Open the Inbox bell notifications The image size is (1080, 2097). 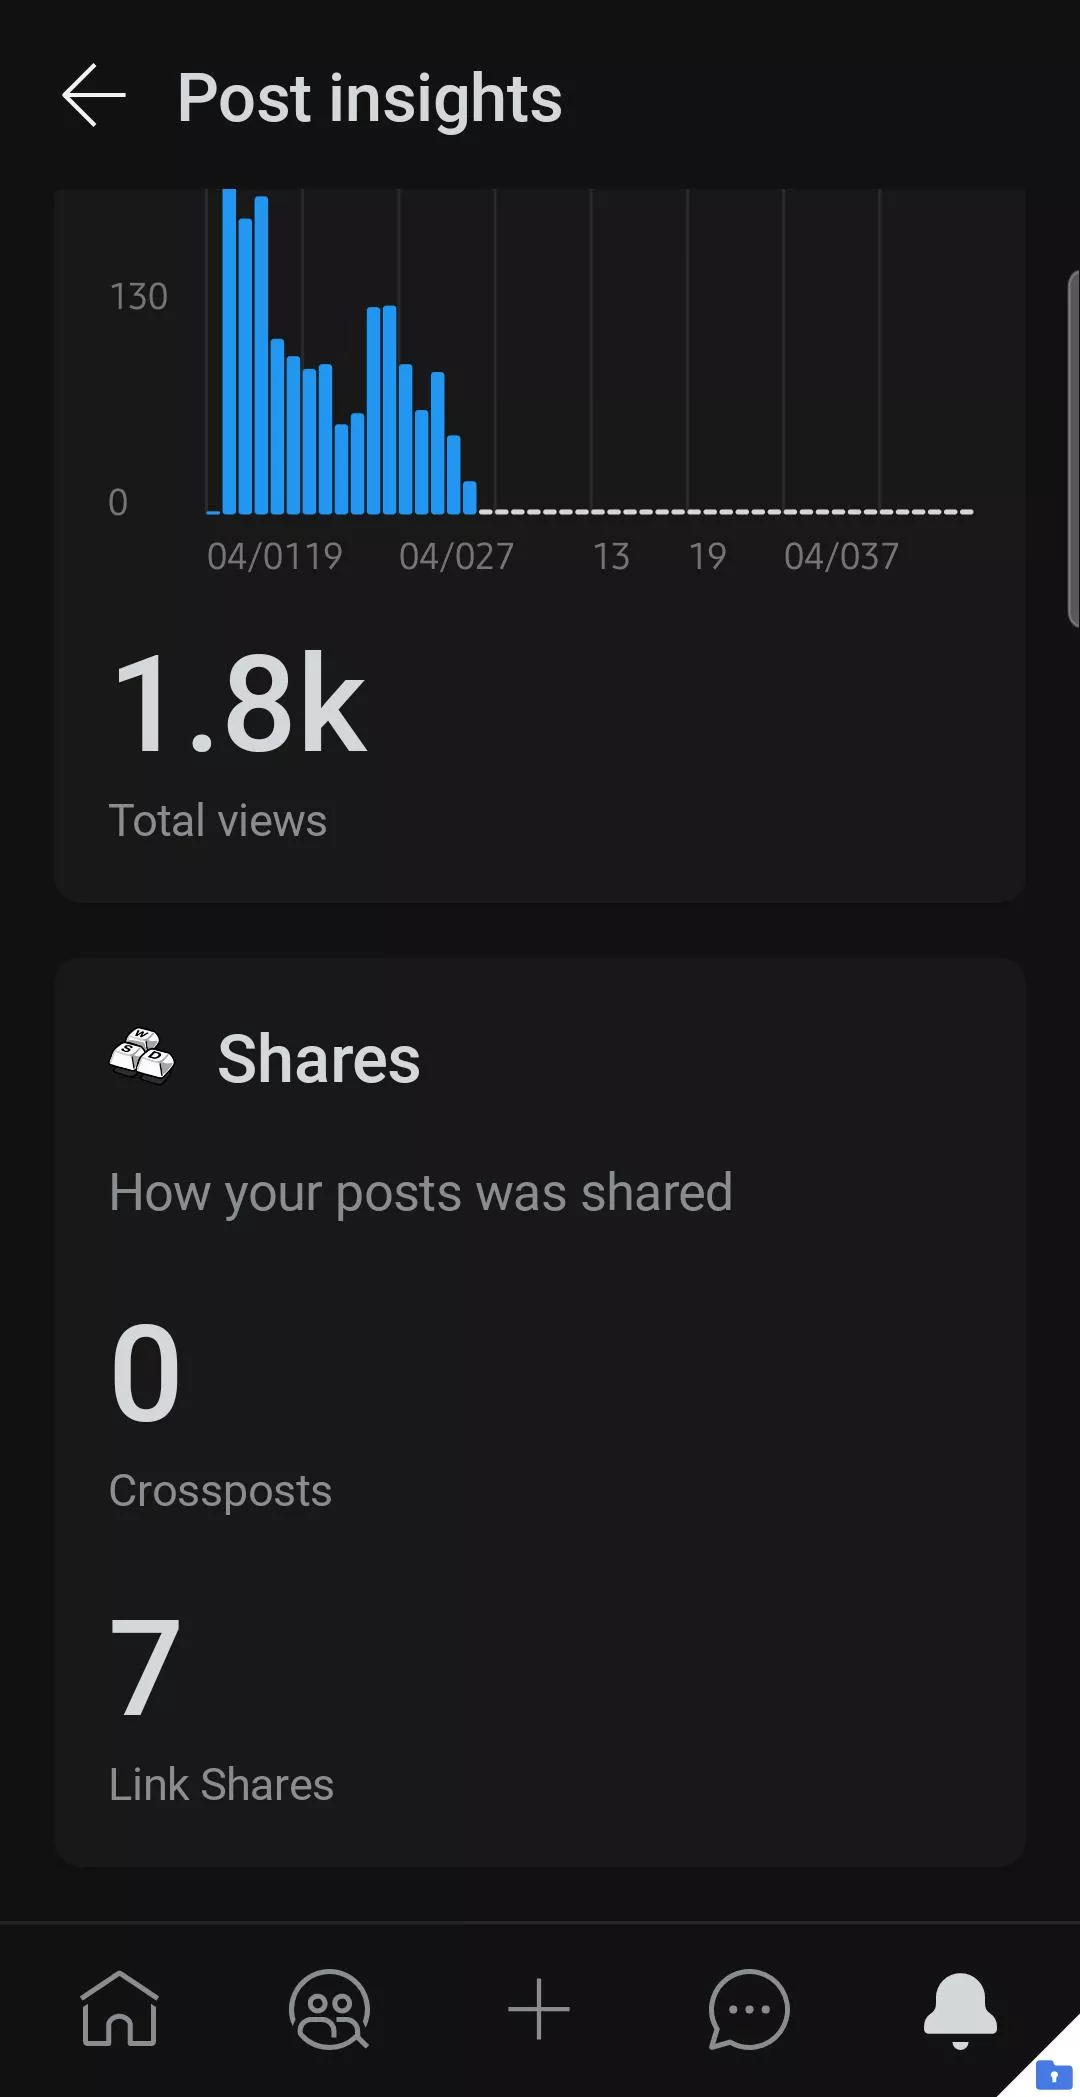pyautogui.click(x=960, y=2008)
